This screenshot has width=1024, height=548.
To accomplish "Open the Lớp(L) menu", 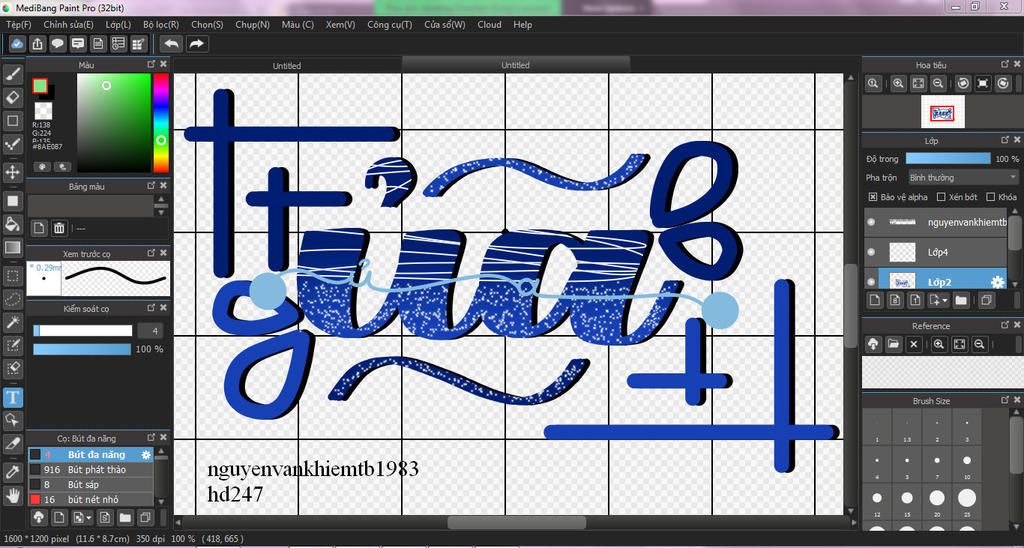I will (118, 25).
